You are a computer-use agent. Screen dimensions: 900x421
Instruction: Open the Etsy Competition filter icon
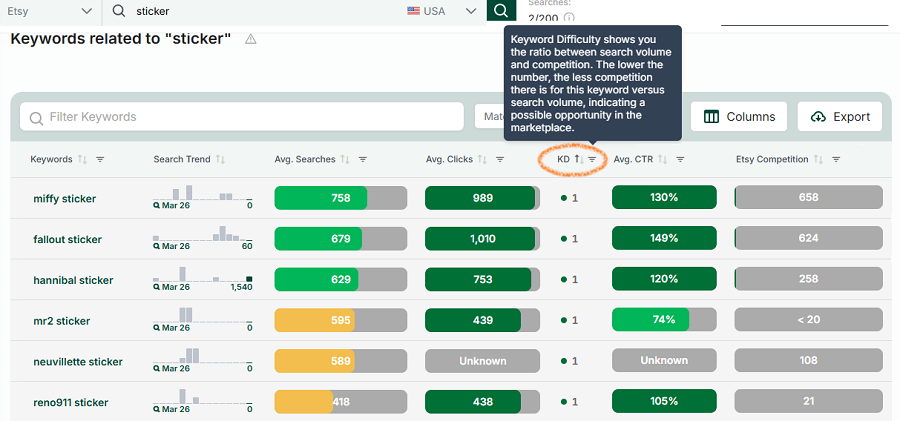pos(836,159)
